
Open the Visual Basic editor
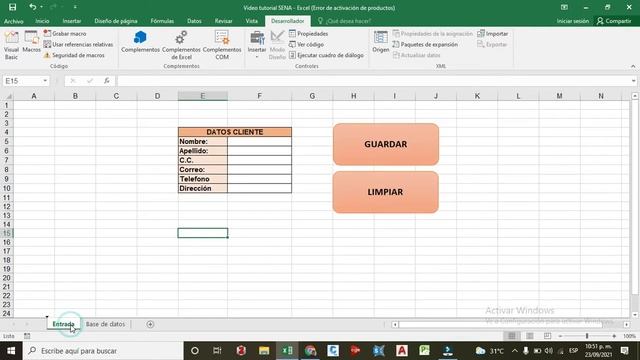[x=11, y=45]
